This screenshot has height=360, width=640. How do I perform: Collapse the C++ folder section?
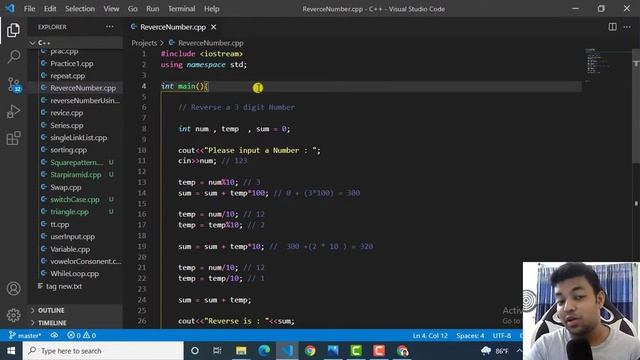pos(75,42)
